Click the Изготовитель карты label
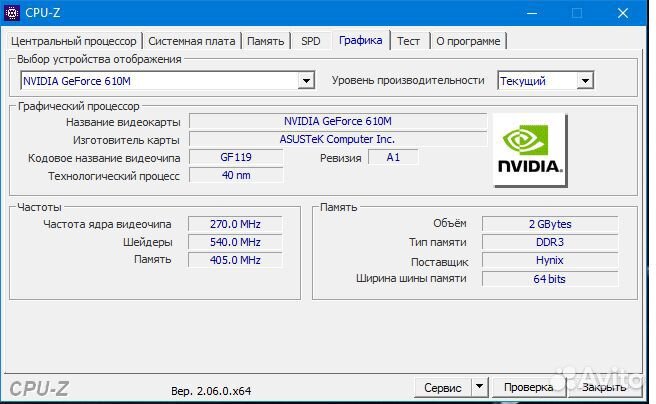656x404 pixels. point(126,140)
